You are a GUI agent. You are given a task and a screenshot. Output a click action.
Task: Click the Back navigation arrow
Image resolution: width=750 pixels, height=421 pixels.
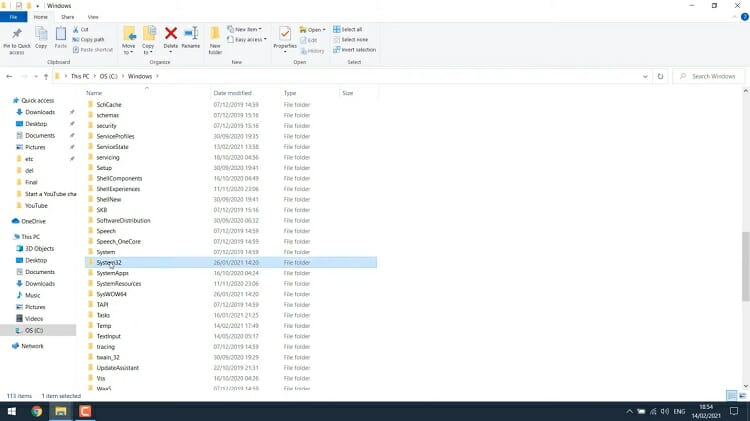click(9, 76)
